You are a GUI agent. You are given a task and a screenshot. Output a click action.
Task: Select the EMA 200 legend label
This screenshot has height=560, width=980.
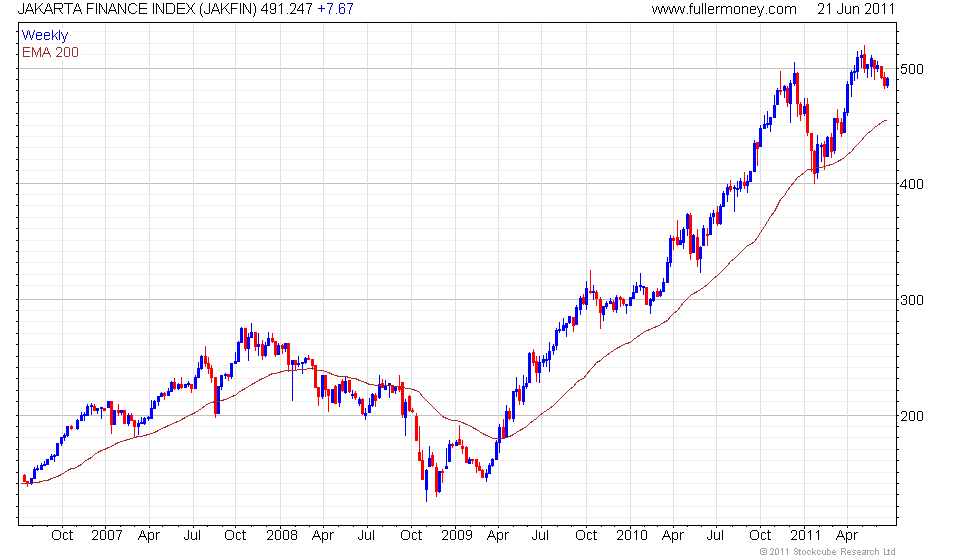pyautogui.click(x=50, y=52)
